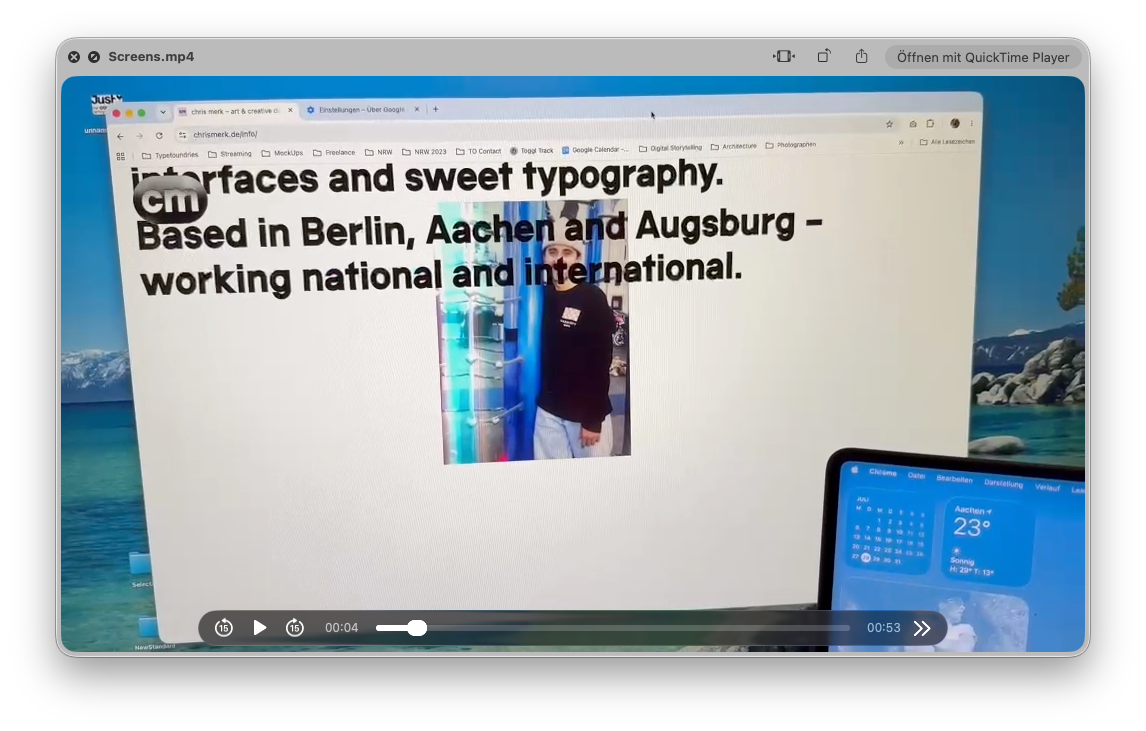
Task: Open the Streaming bookmark folder
Action: [x=229, y=154]
